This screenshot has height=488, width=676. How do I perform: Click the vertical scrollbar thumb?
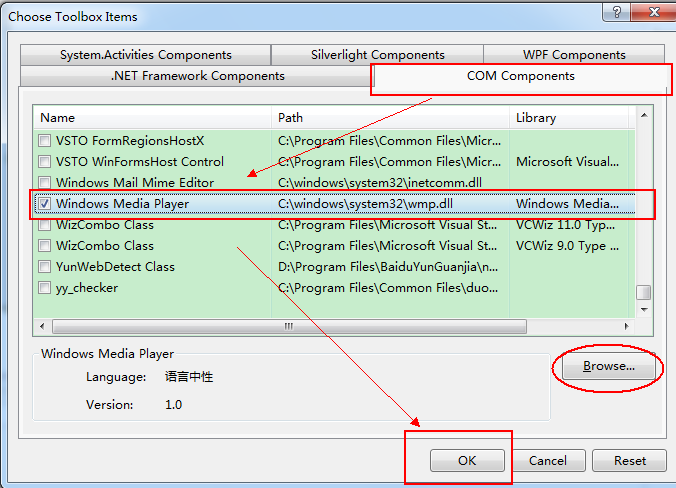click(644, 292)
